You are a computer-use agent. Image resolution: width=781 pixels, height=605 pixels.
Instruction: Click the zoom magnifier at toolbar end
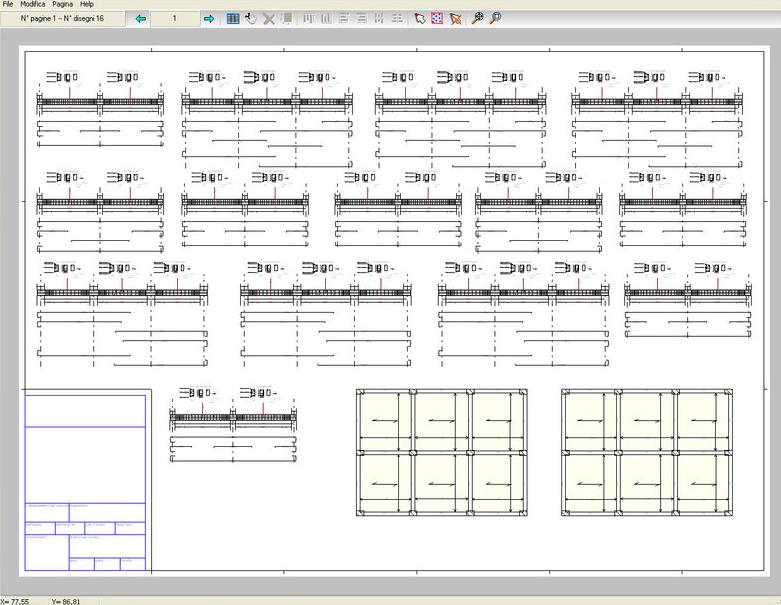[495, 18]
